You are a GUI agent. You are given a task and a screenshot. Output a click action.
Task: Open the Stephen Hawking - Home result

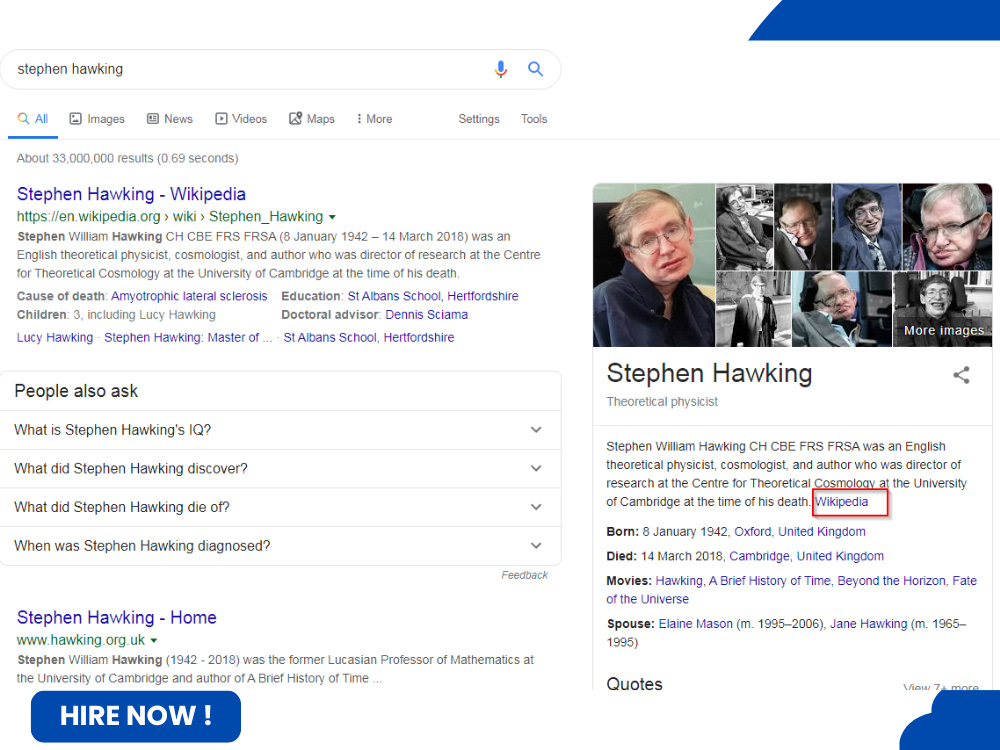[x=117, y=617]
